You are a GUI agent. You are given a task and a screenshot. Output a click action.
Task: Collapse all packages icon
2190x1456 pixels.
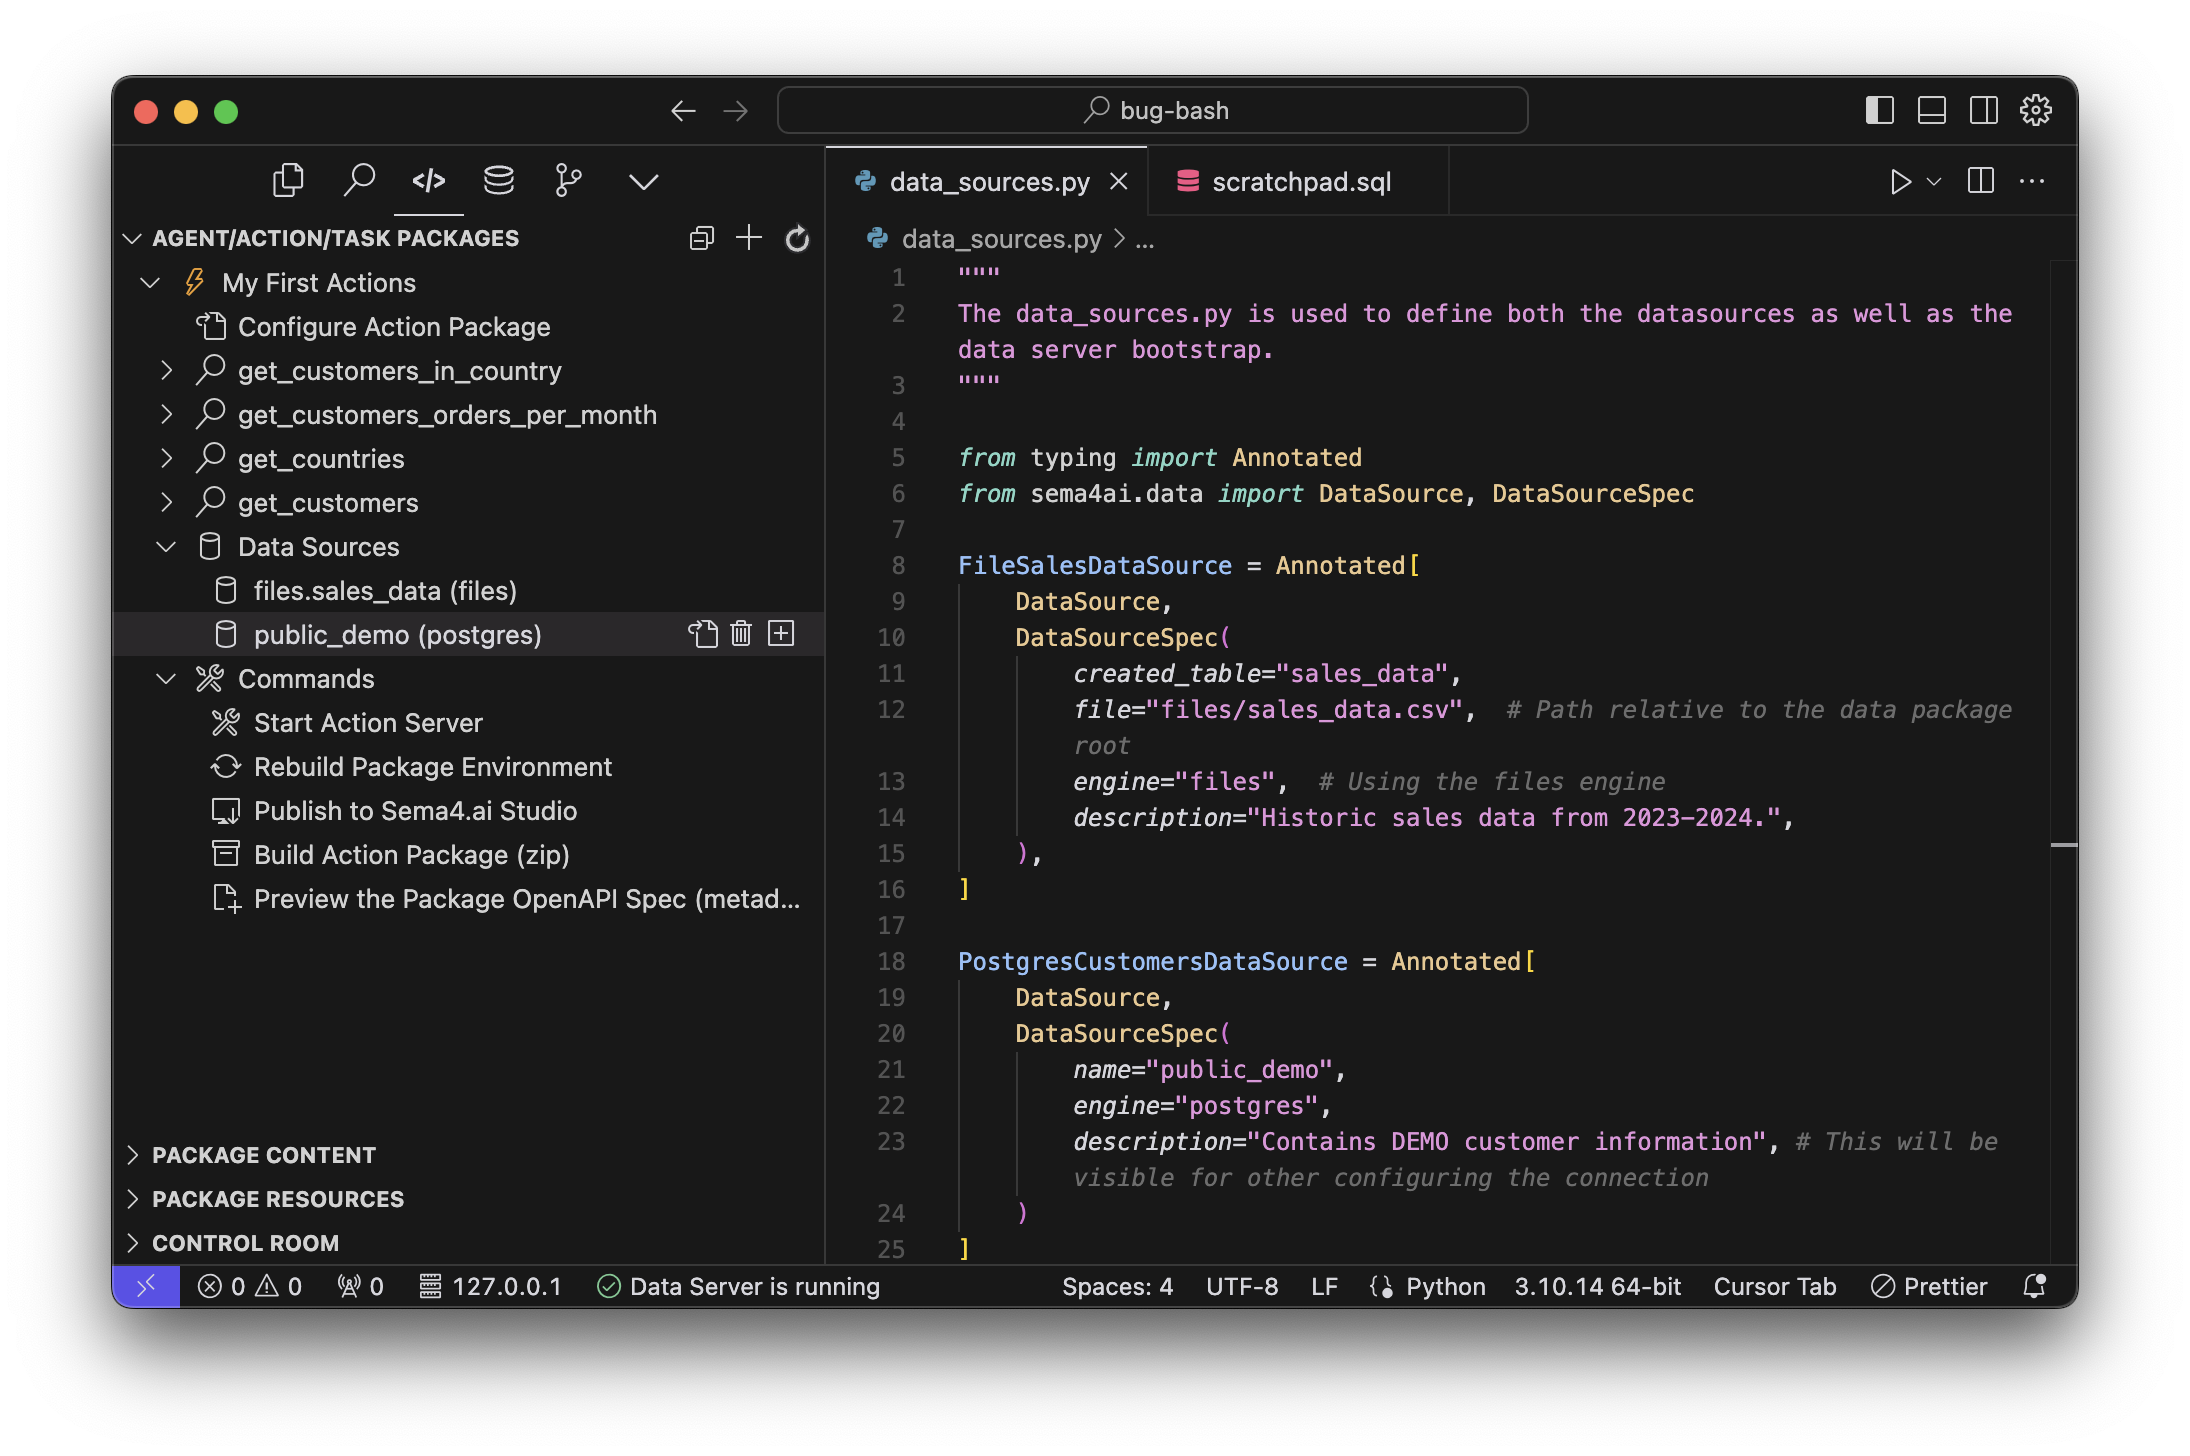coord(701,238)
